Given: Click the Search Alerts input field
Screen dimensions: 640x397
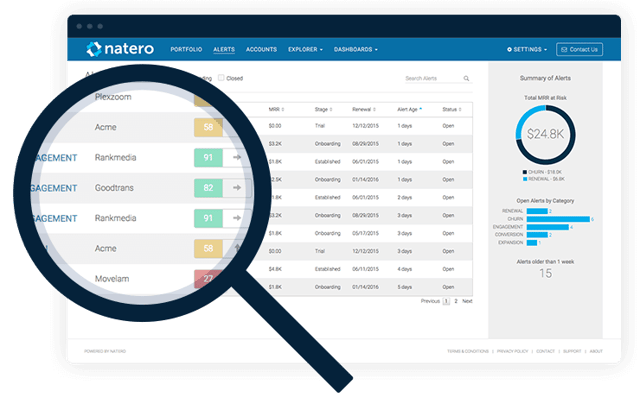Looking at the screenshot, I should [x=433, y=78].
